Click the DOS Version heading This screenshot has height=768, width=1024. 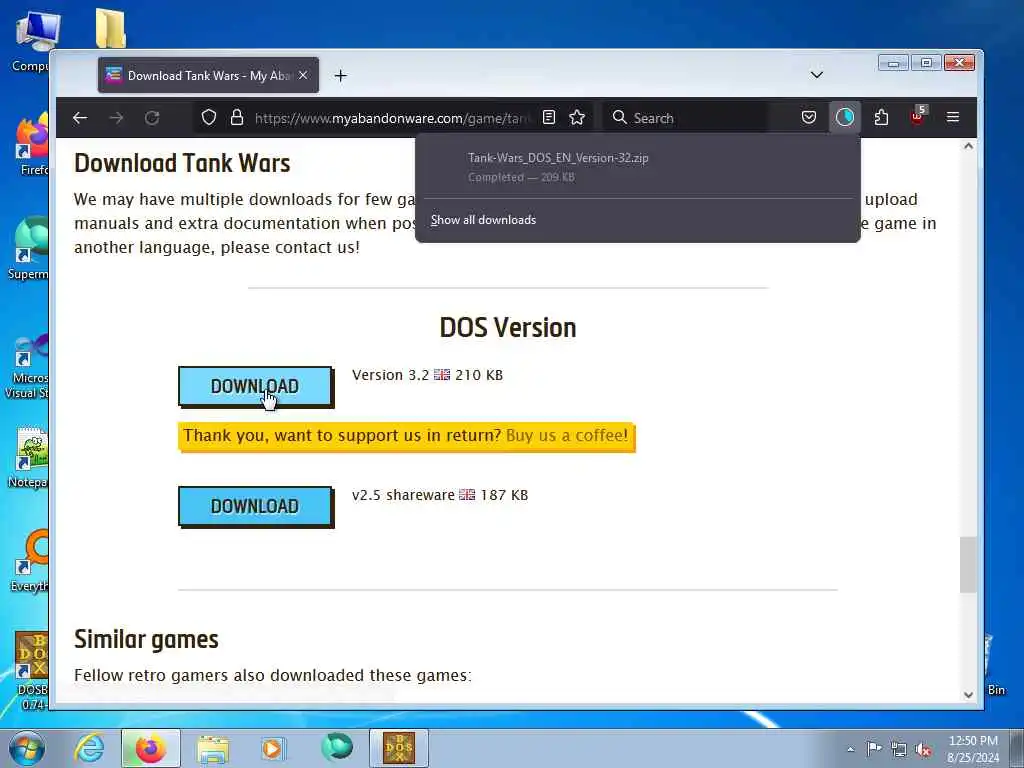tap(507, 328)
